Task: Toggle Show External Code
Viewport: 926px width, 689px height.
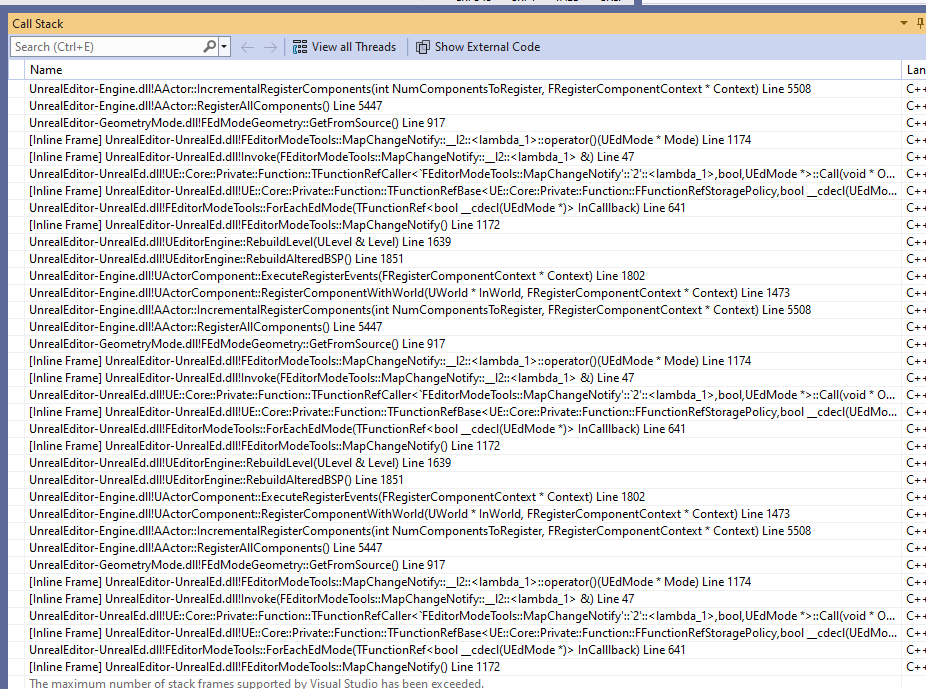Action: (478, 47)
